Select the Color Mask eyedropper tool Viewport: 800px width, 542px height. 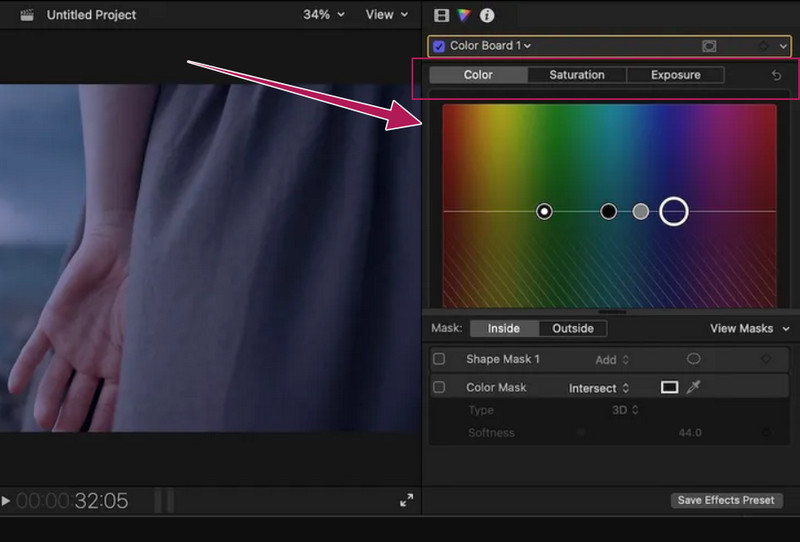[694, 387]
